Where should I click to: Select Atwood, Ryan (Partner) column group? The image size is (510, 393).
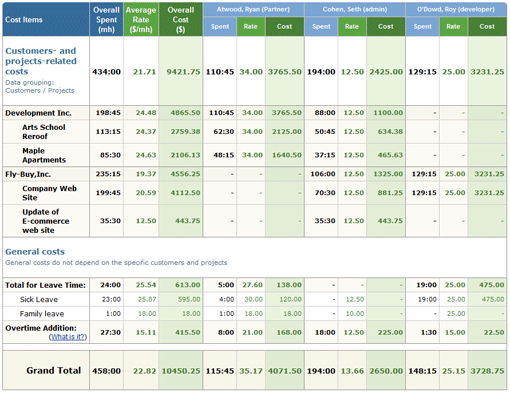(253, 10)
